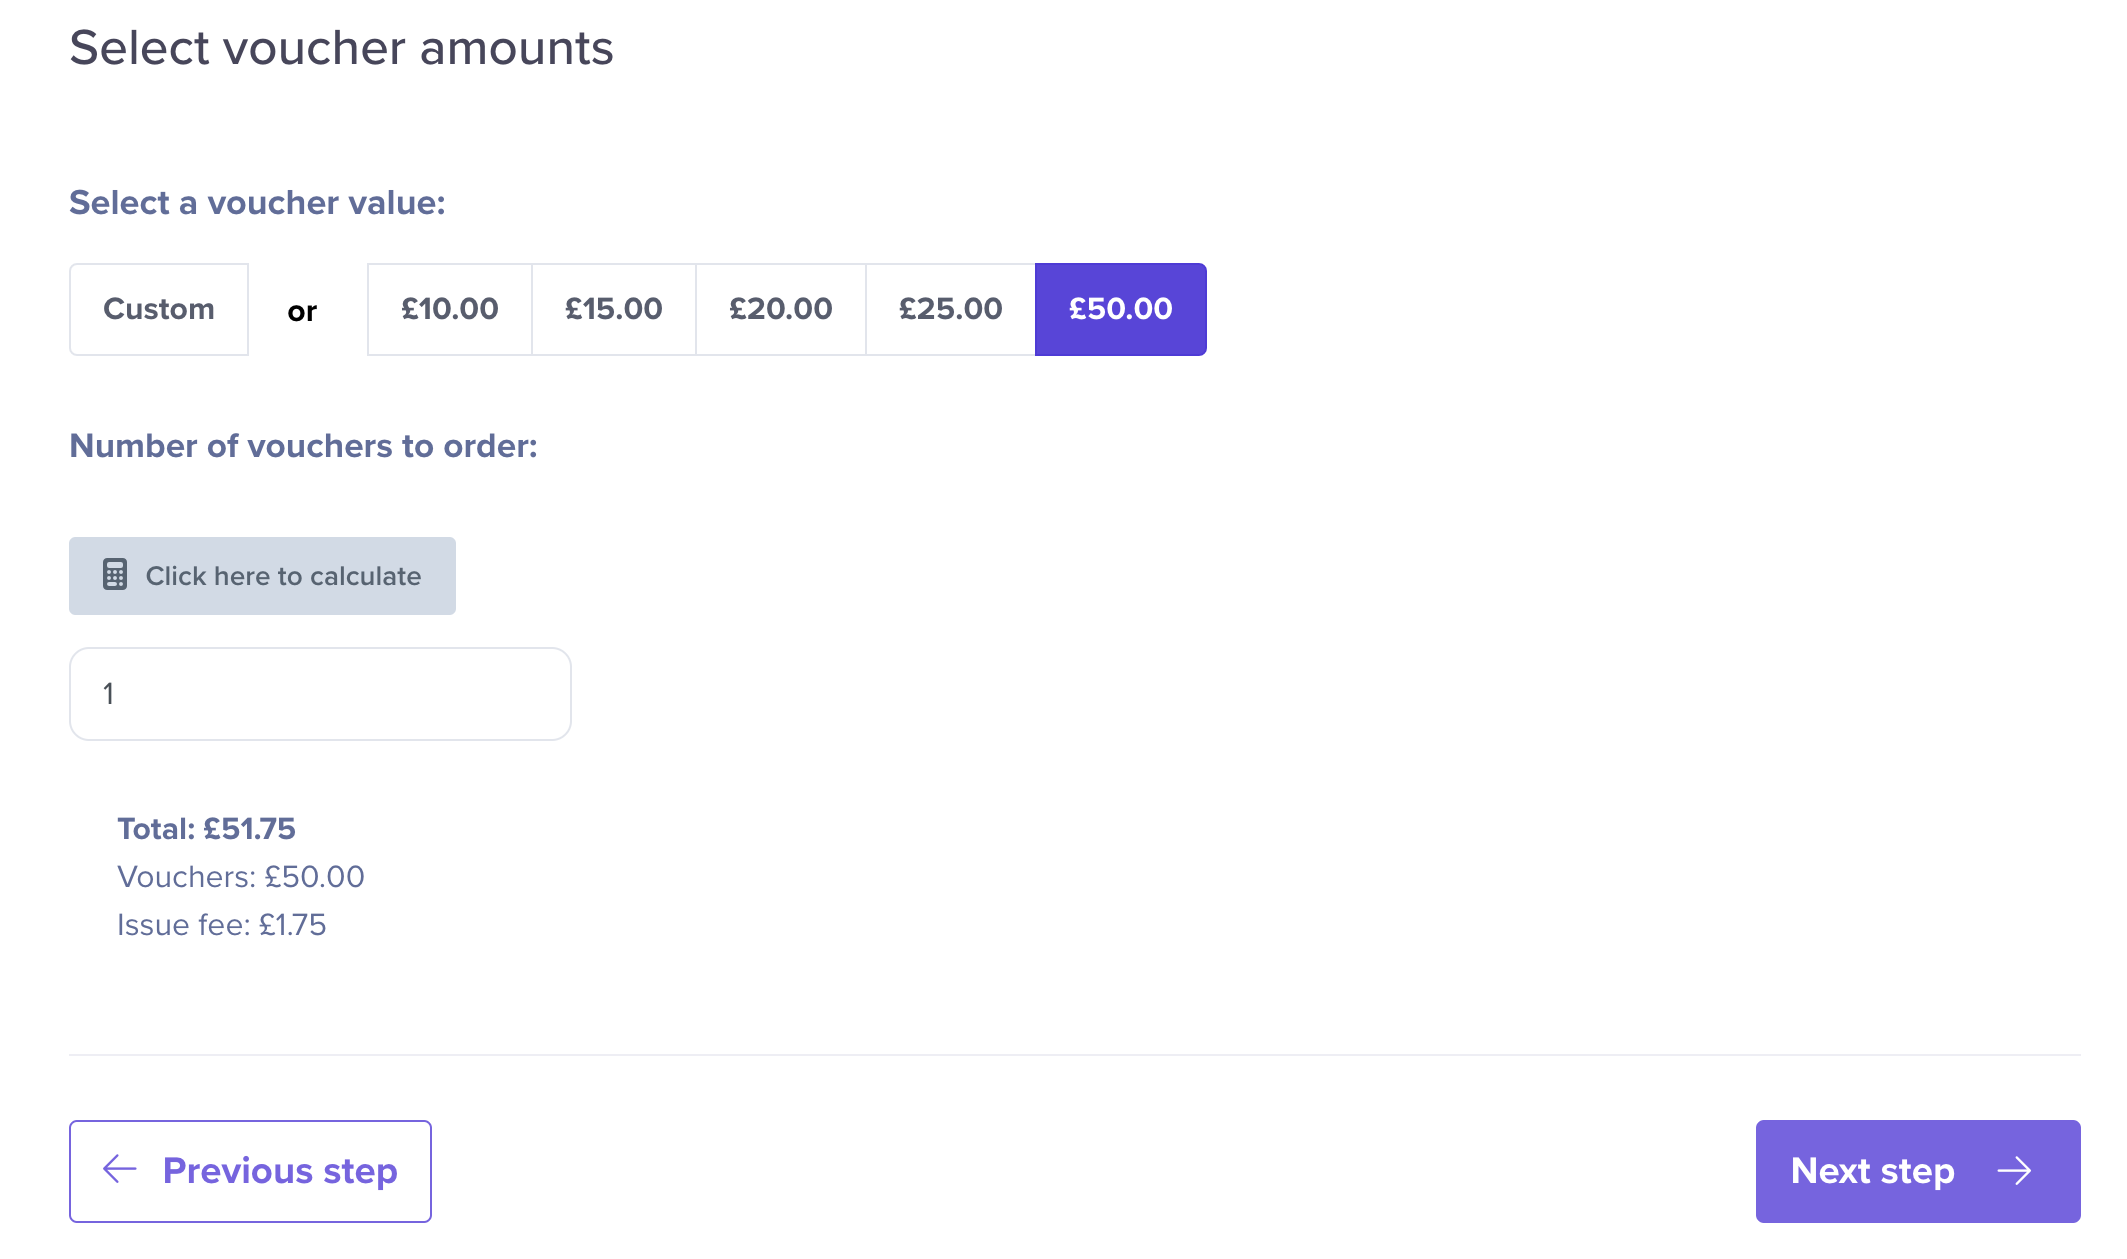Click the left arrow on Previous step

point(120,1169)
